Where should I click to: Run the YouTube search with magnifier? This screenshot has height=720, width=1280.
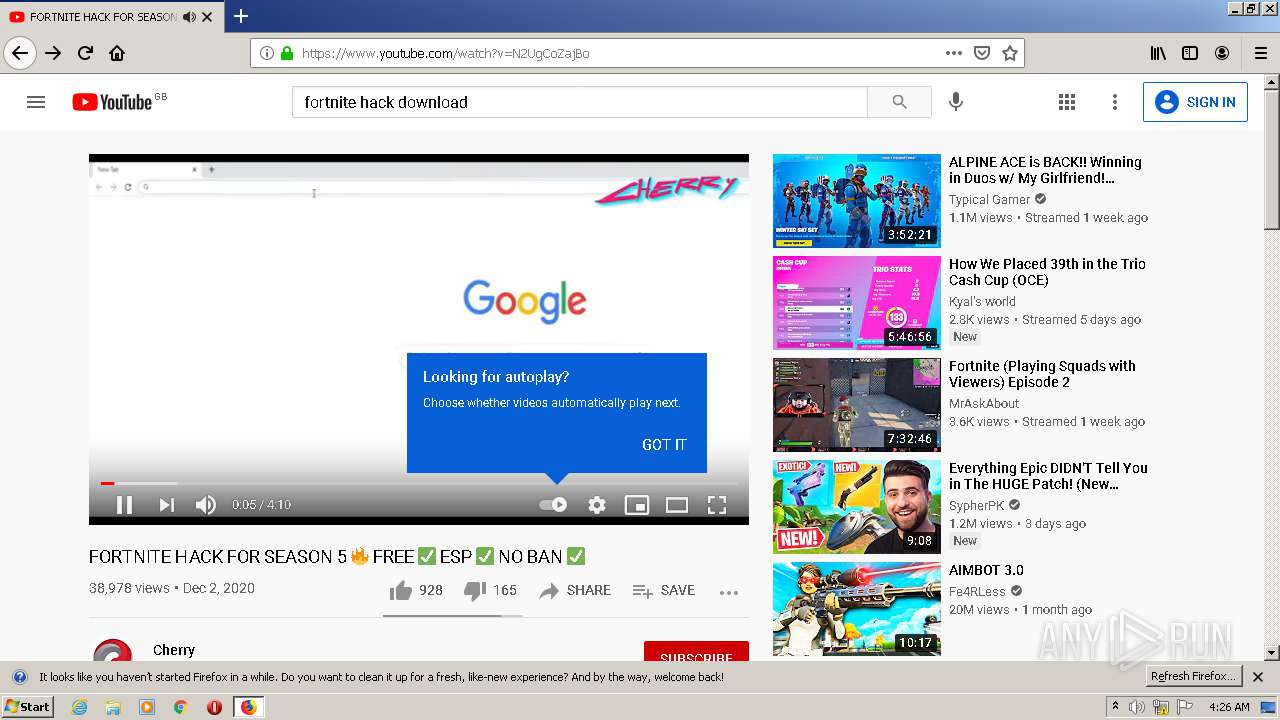[899, 102]
